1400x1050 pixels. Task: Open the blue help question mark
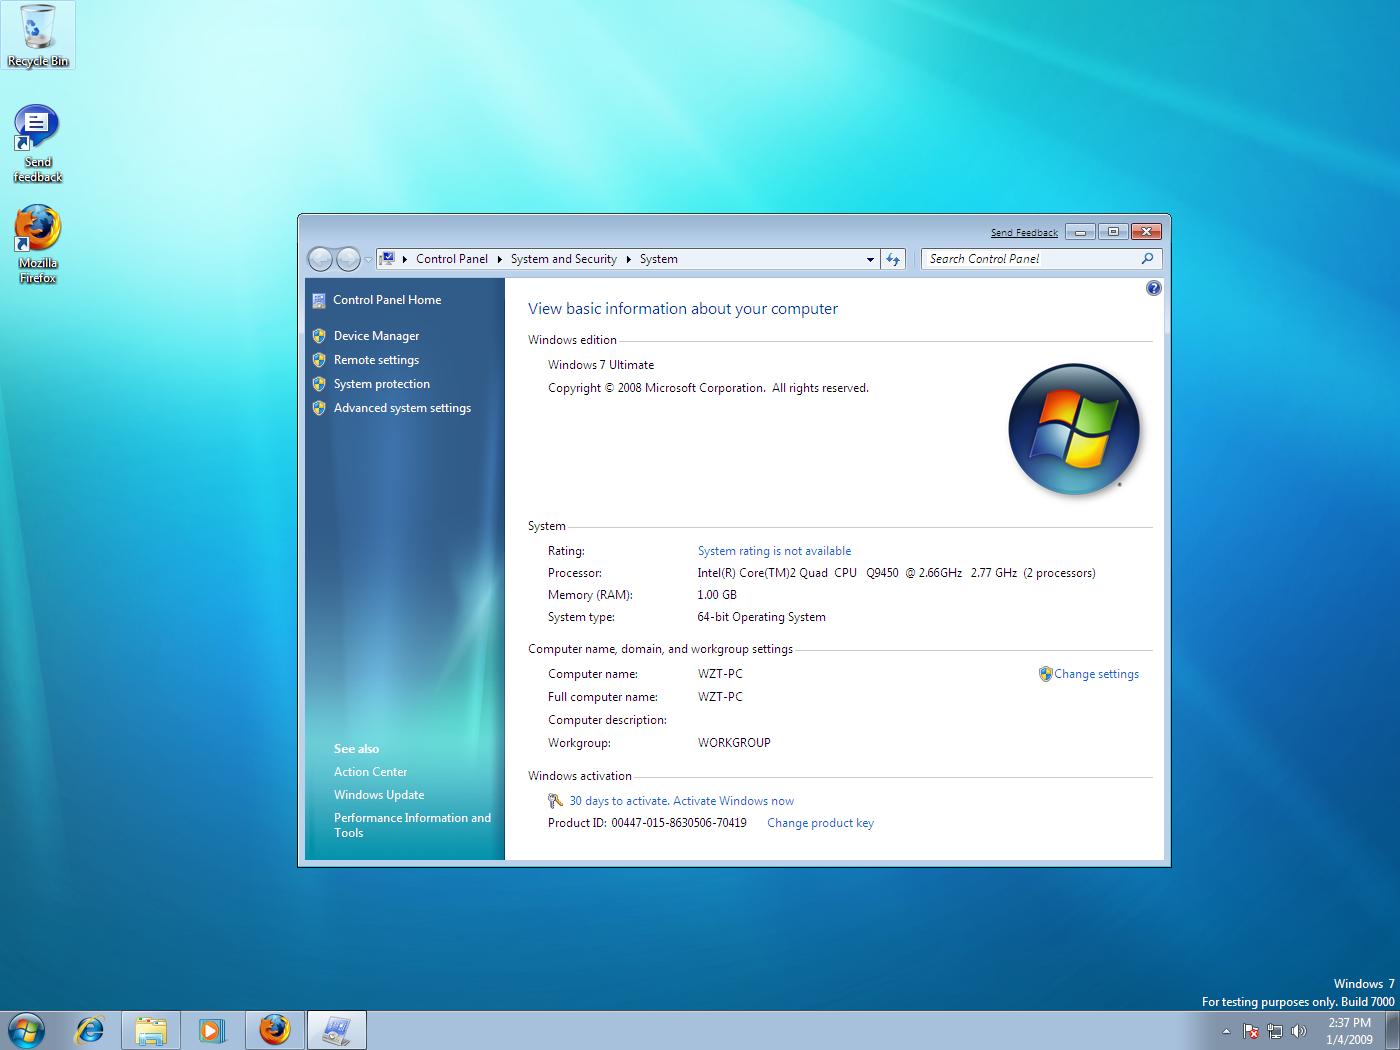[x=1153, y=288]
